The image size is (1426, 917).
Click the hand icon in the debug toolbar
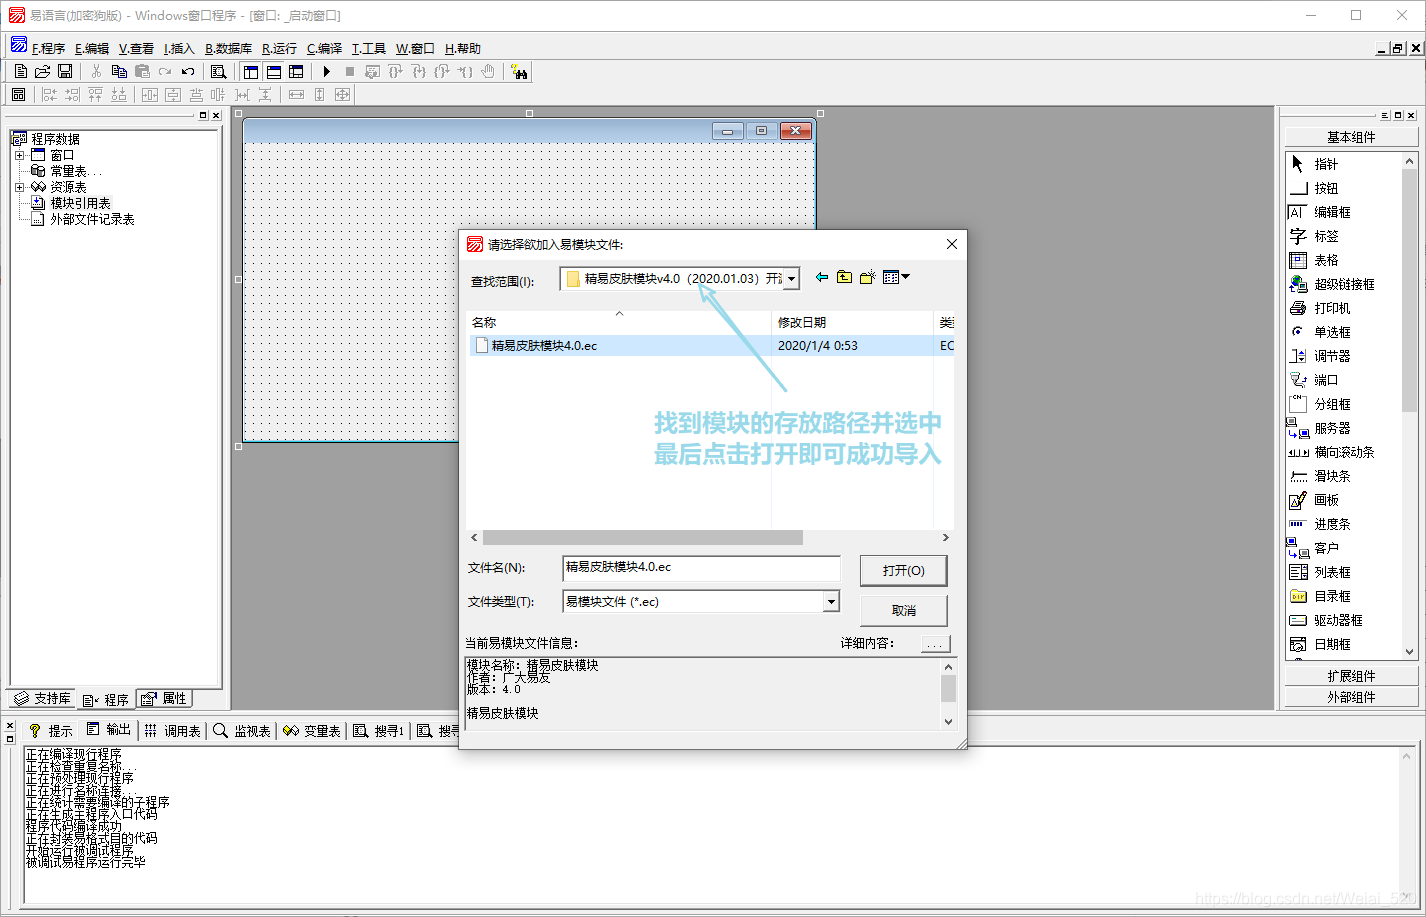(488, 71)
